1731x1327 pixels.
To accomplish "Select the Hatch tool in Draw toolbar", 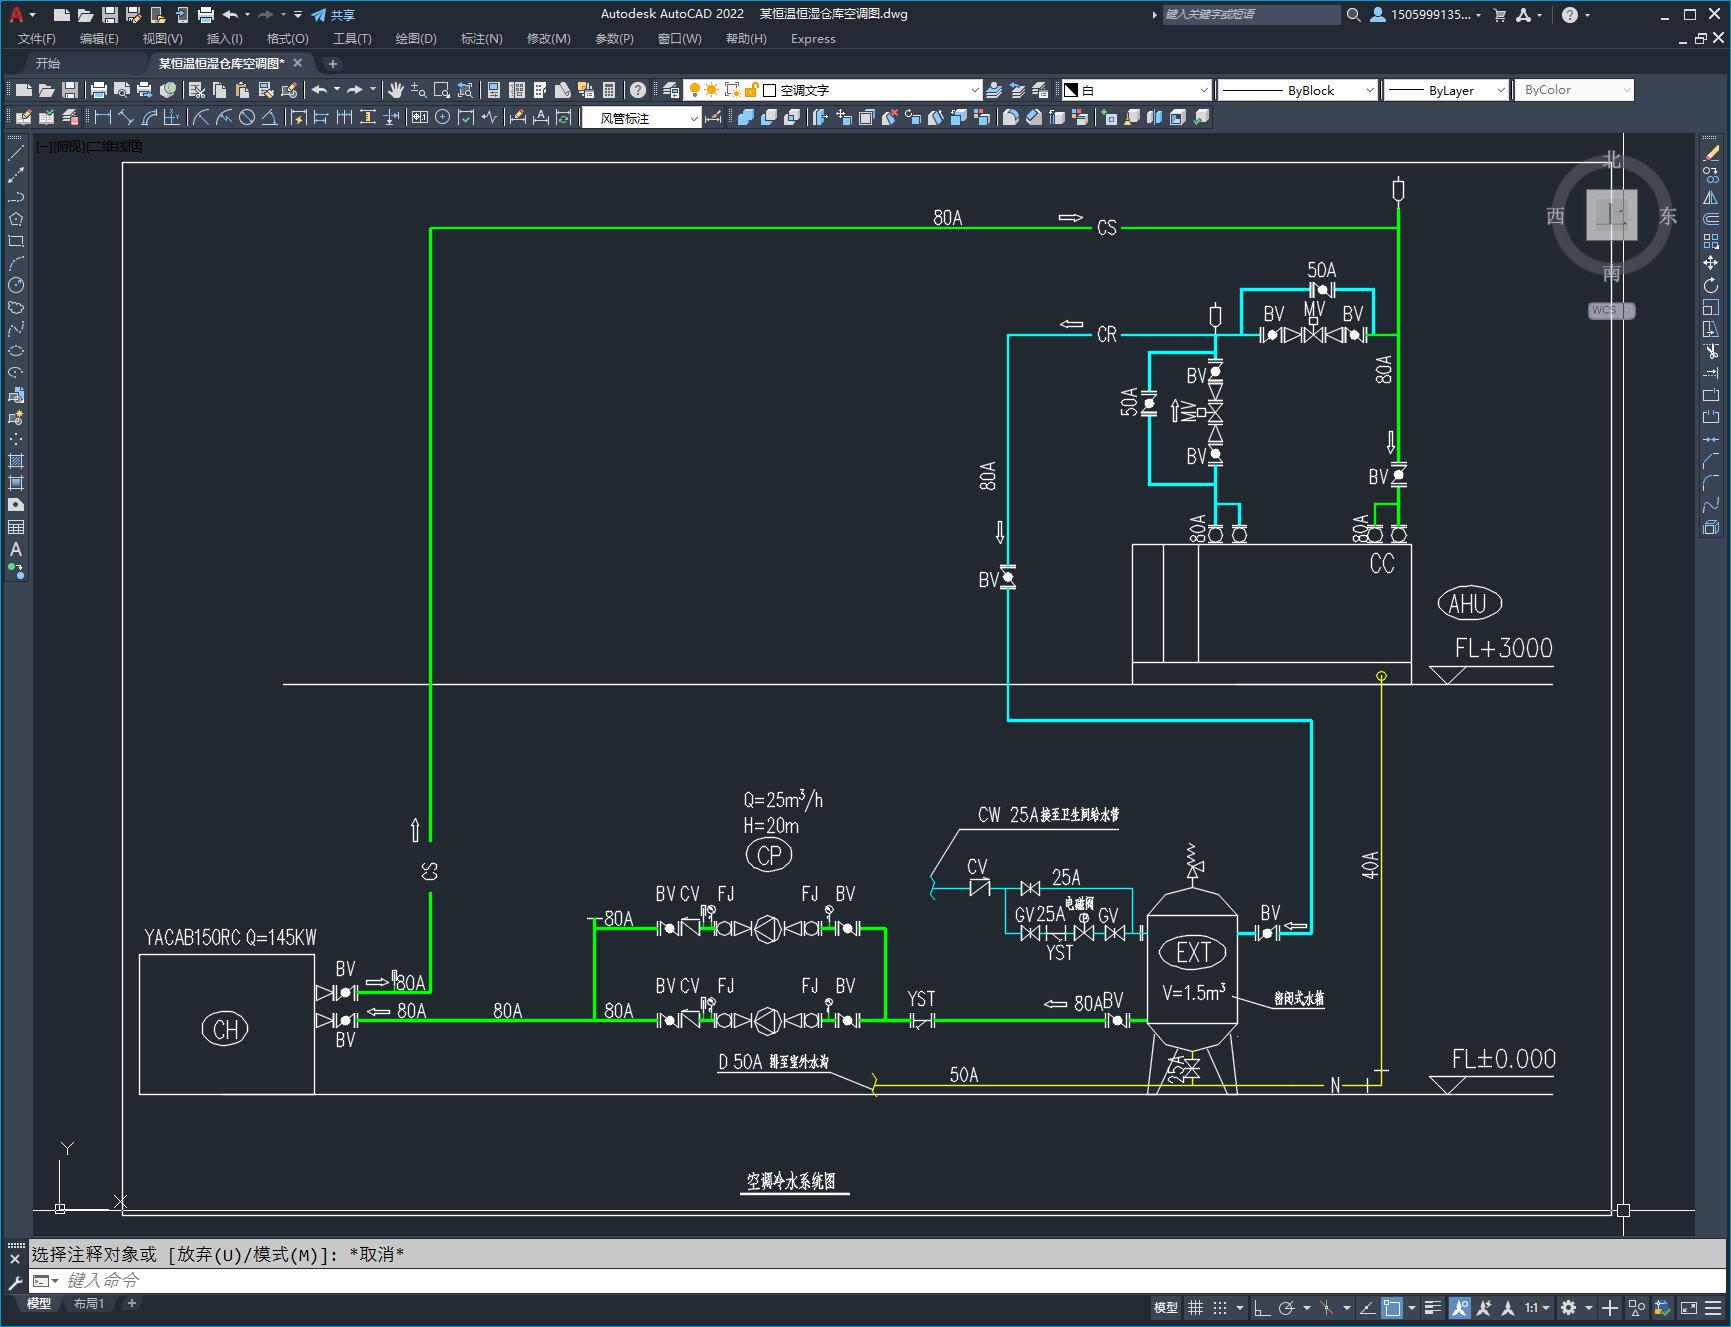I will point(16,461).
